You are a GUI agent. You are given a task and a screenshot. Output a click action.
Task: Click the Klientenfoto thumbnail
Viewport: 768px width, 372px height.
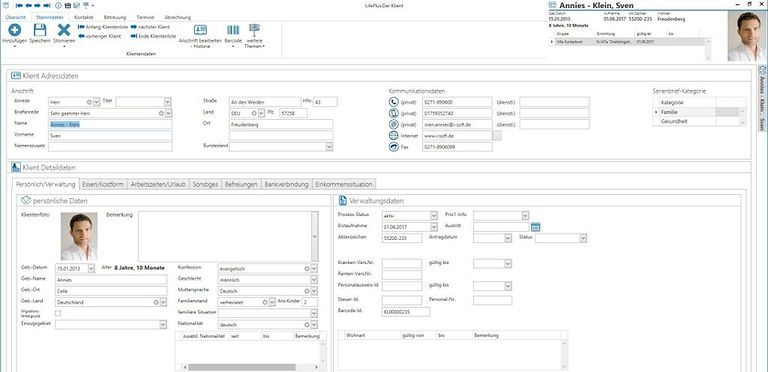[x=79, y=236]
